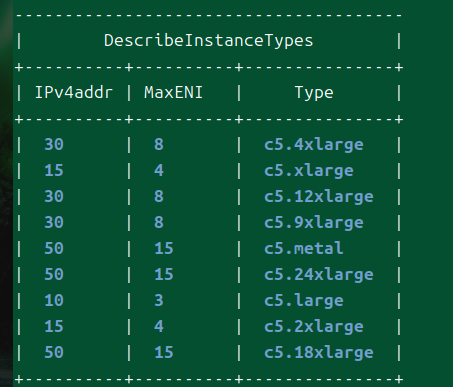Select the c5.24xlarge type cell
This screenshot has width=453, height=387.
point(319,275)
